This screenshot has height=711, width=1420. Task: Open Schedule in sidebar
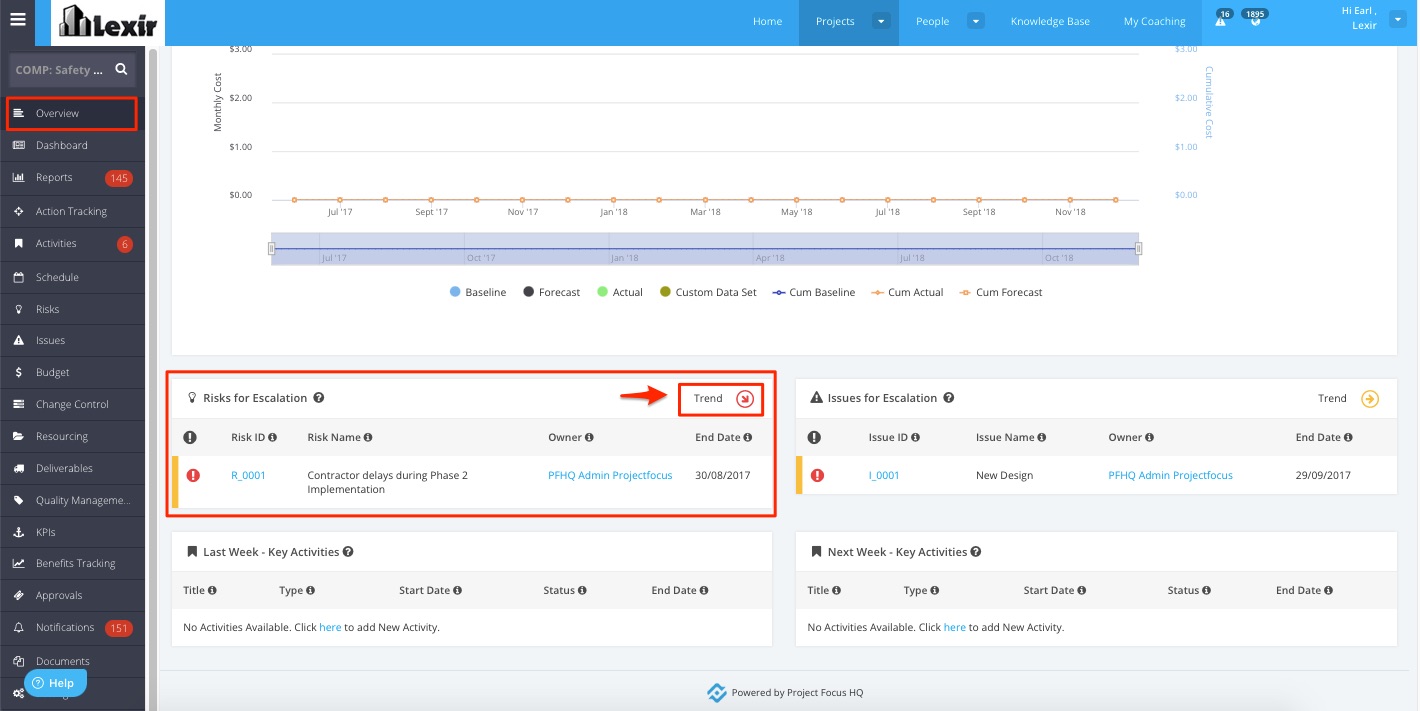point(73,278)
